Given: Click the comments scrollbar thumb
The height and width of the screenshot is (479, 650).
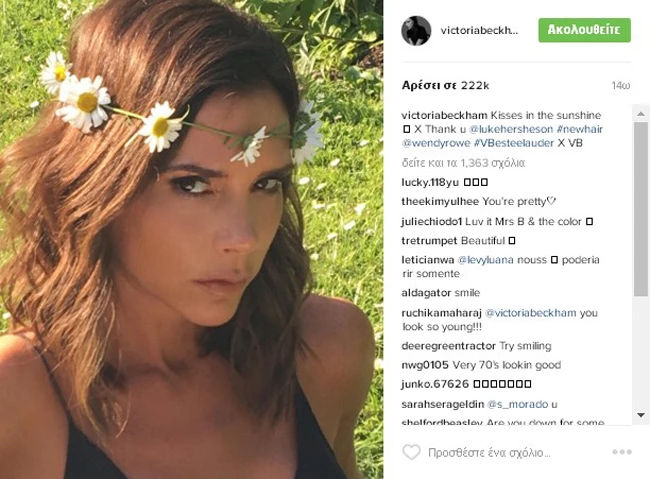Looking at the screenshot, I should pos(641,209).
